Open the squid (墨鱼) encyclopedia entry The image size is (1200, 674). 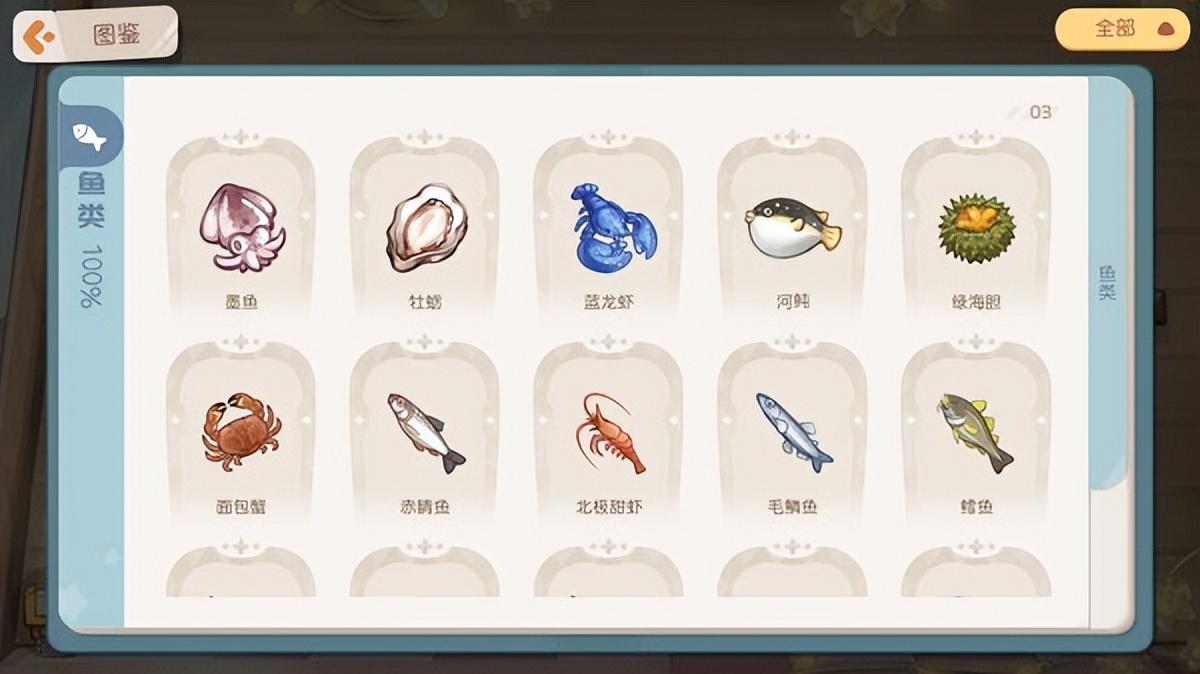pos(241,224)
